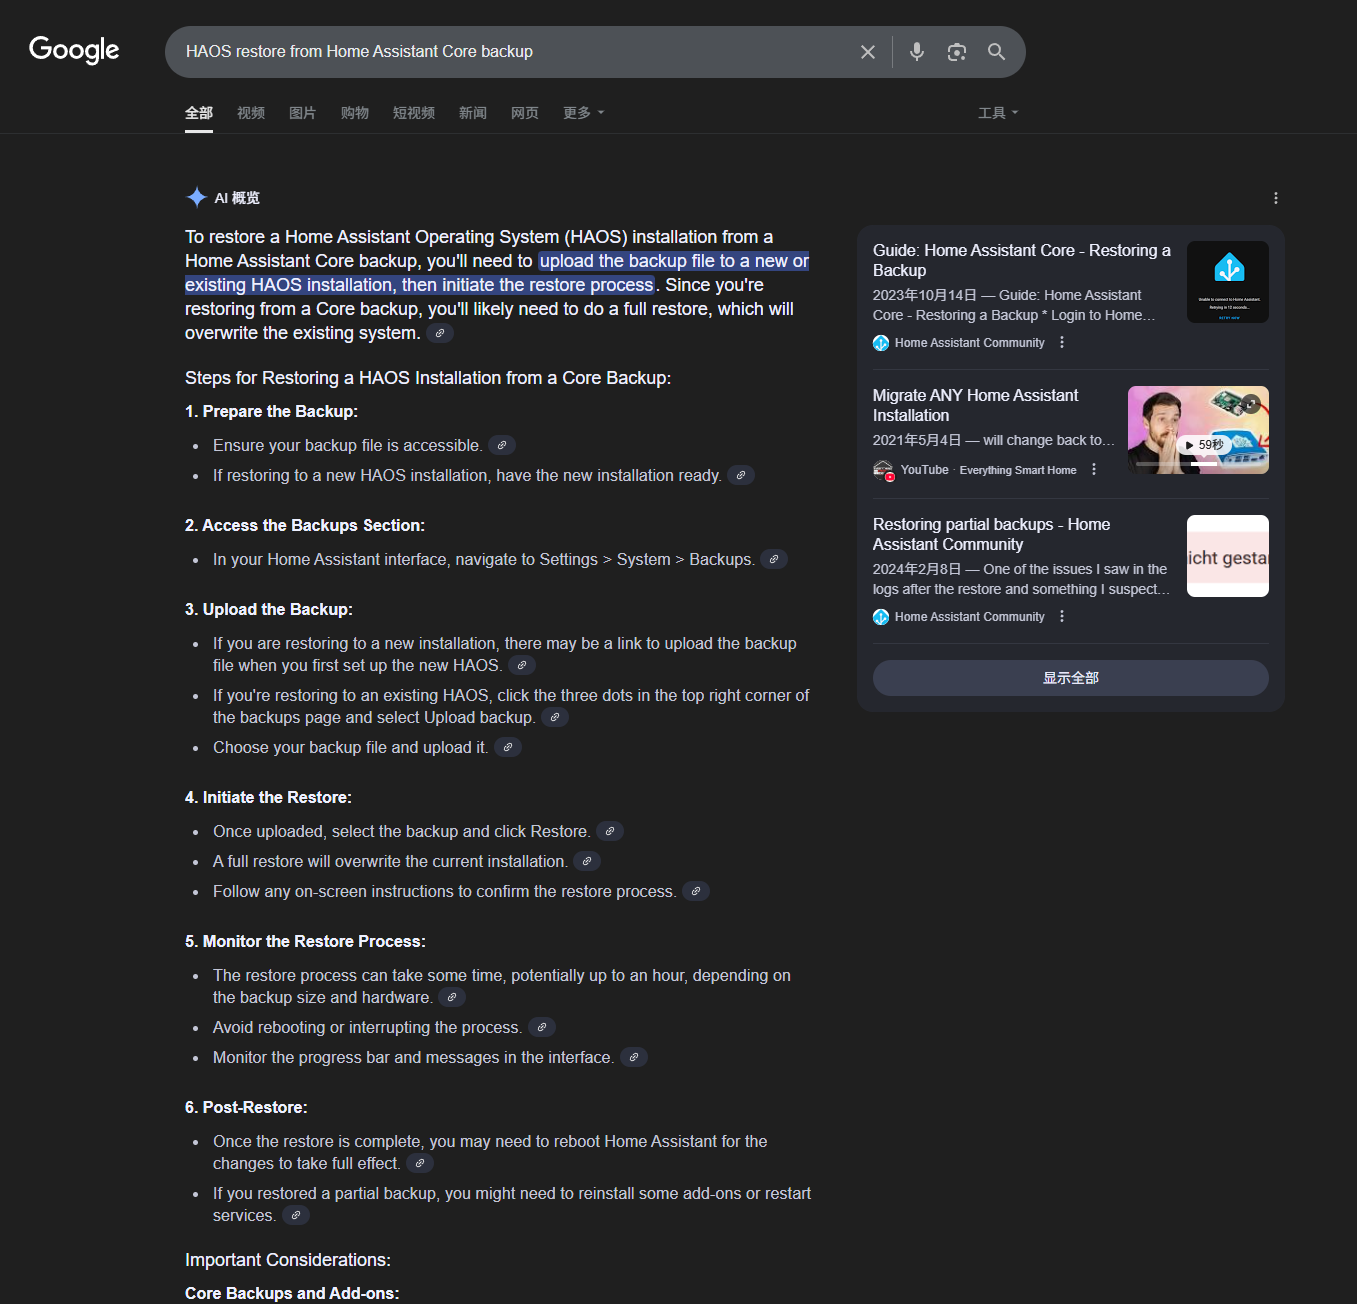The image size is (1357, 1304).
Task: Open source link after 'backup file and upload it'
Action: [508, 747]
